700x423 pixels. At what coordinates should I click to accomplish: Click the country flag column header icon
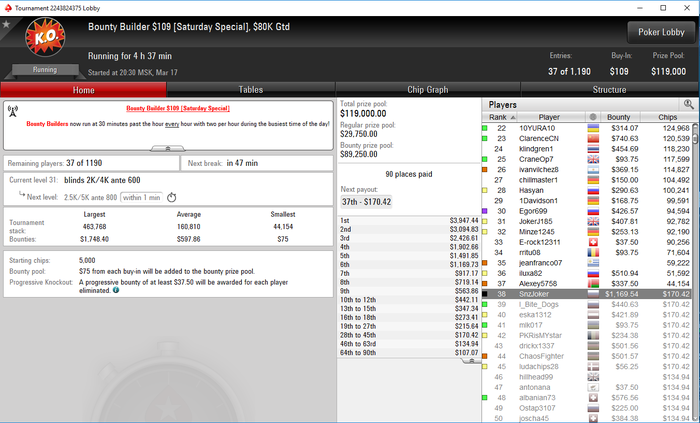(x=593, y=117)
